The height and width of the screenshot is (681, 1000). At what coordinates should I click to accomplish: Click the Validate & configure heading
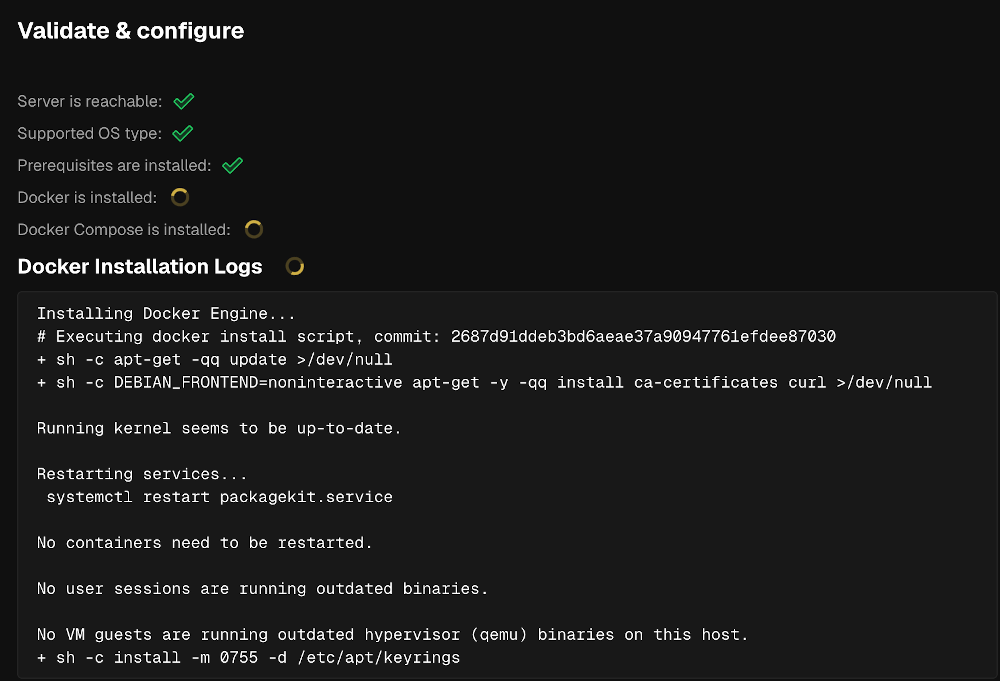click(131, 31)
